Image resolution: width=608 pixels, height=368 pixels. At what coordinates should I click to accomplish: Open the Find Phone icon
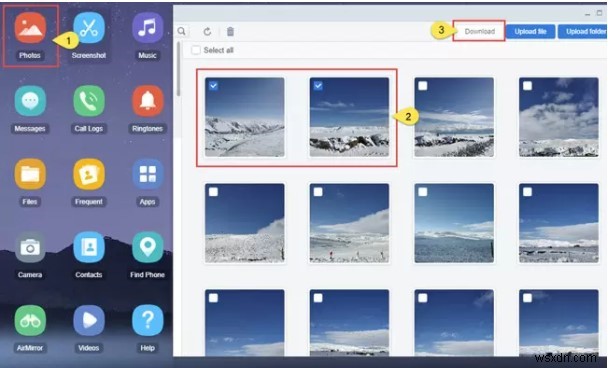pos(147,247)
